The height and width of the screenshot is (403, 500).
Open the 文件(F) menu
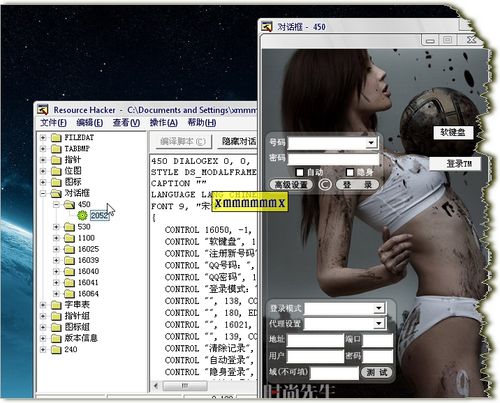point(53,123)
